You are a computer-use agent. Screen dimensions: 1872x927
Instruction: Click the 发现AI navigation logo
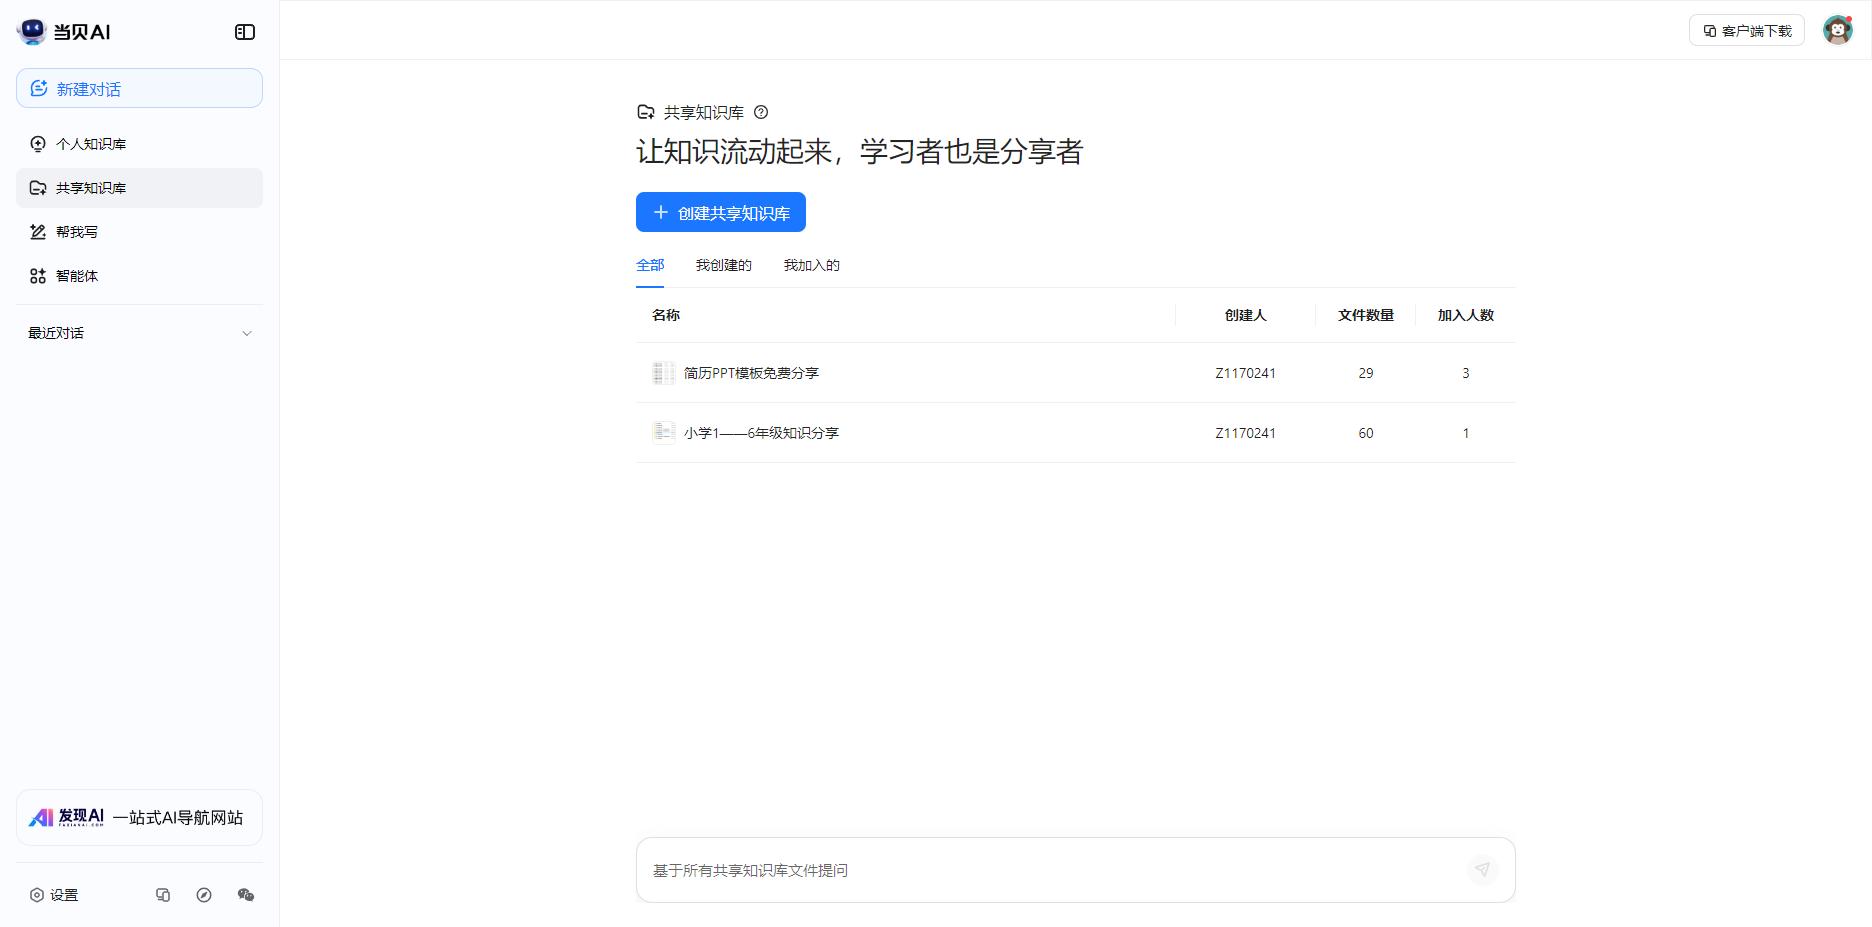(138, 817)
